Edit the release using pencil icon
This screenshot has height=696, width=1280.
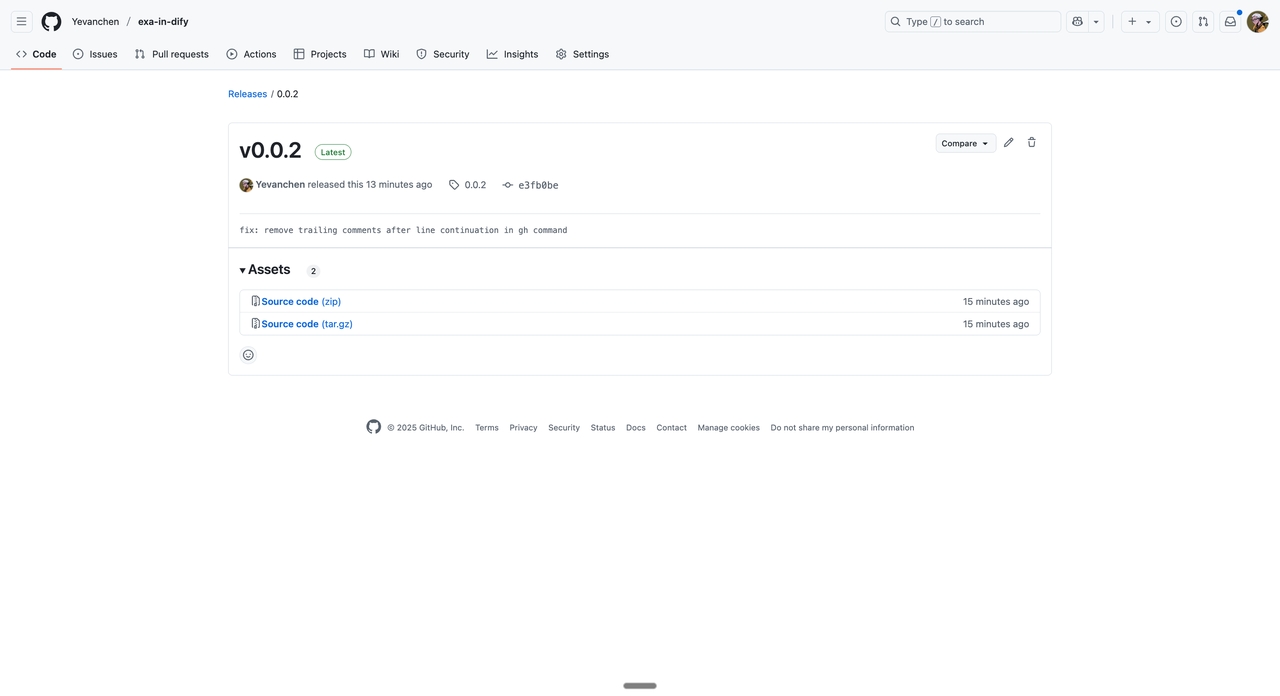[x=1008, y=143]
